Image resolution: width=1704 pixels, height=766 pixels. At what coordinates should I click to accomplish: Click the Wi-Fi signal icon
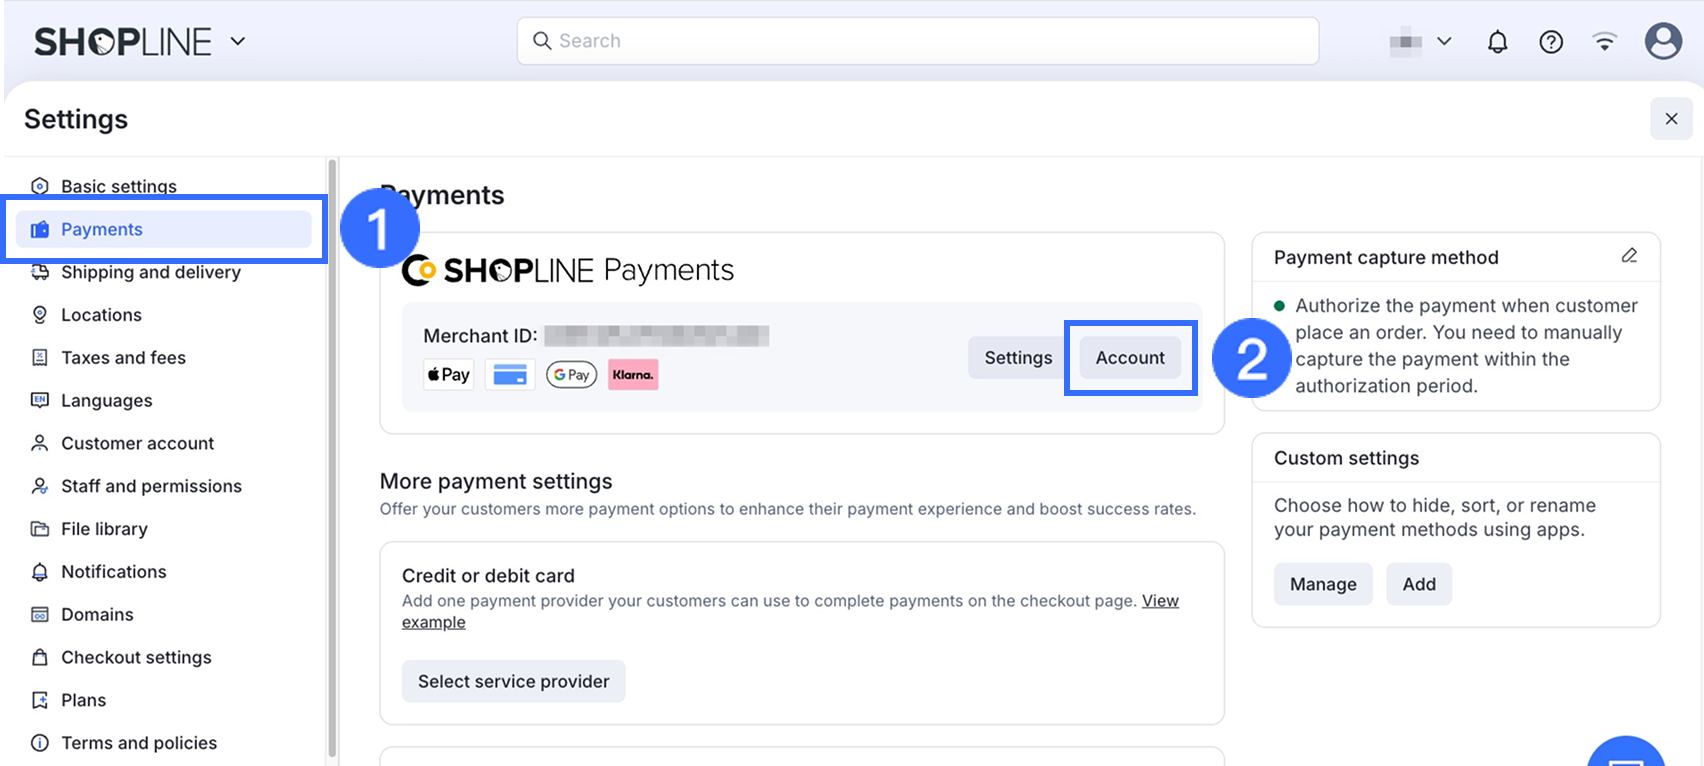click(x=1605, y=42)
